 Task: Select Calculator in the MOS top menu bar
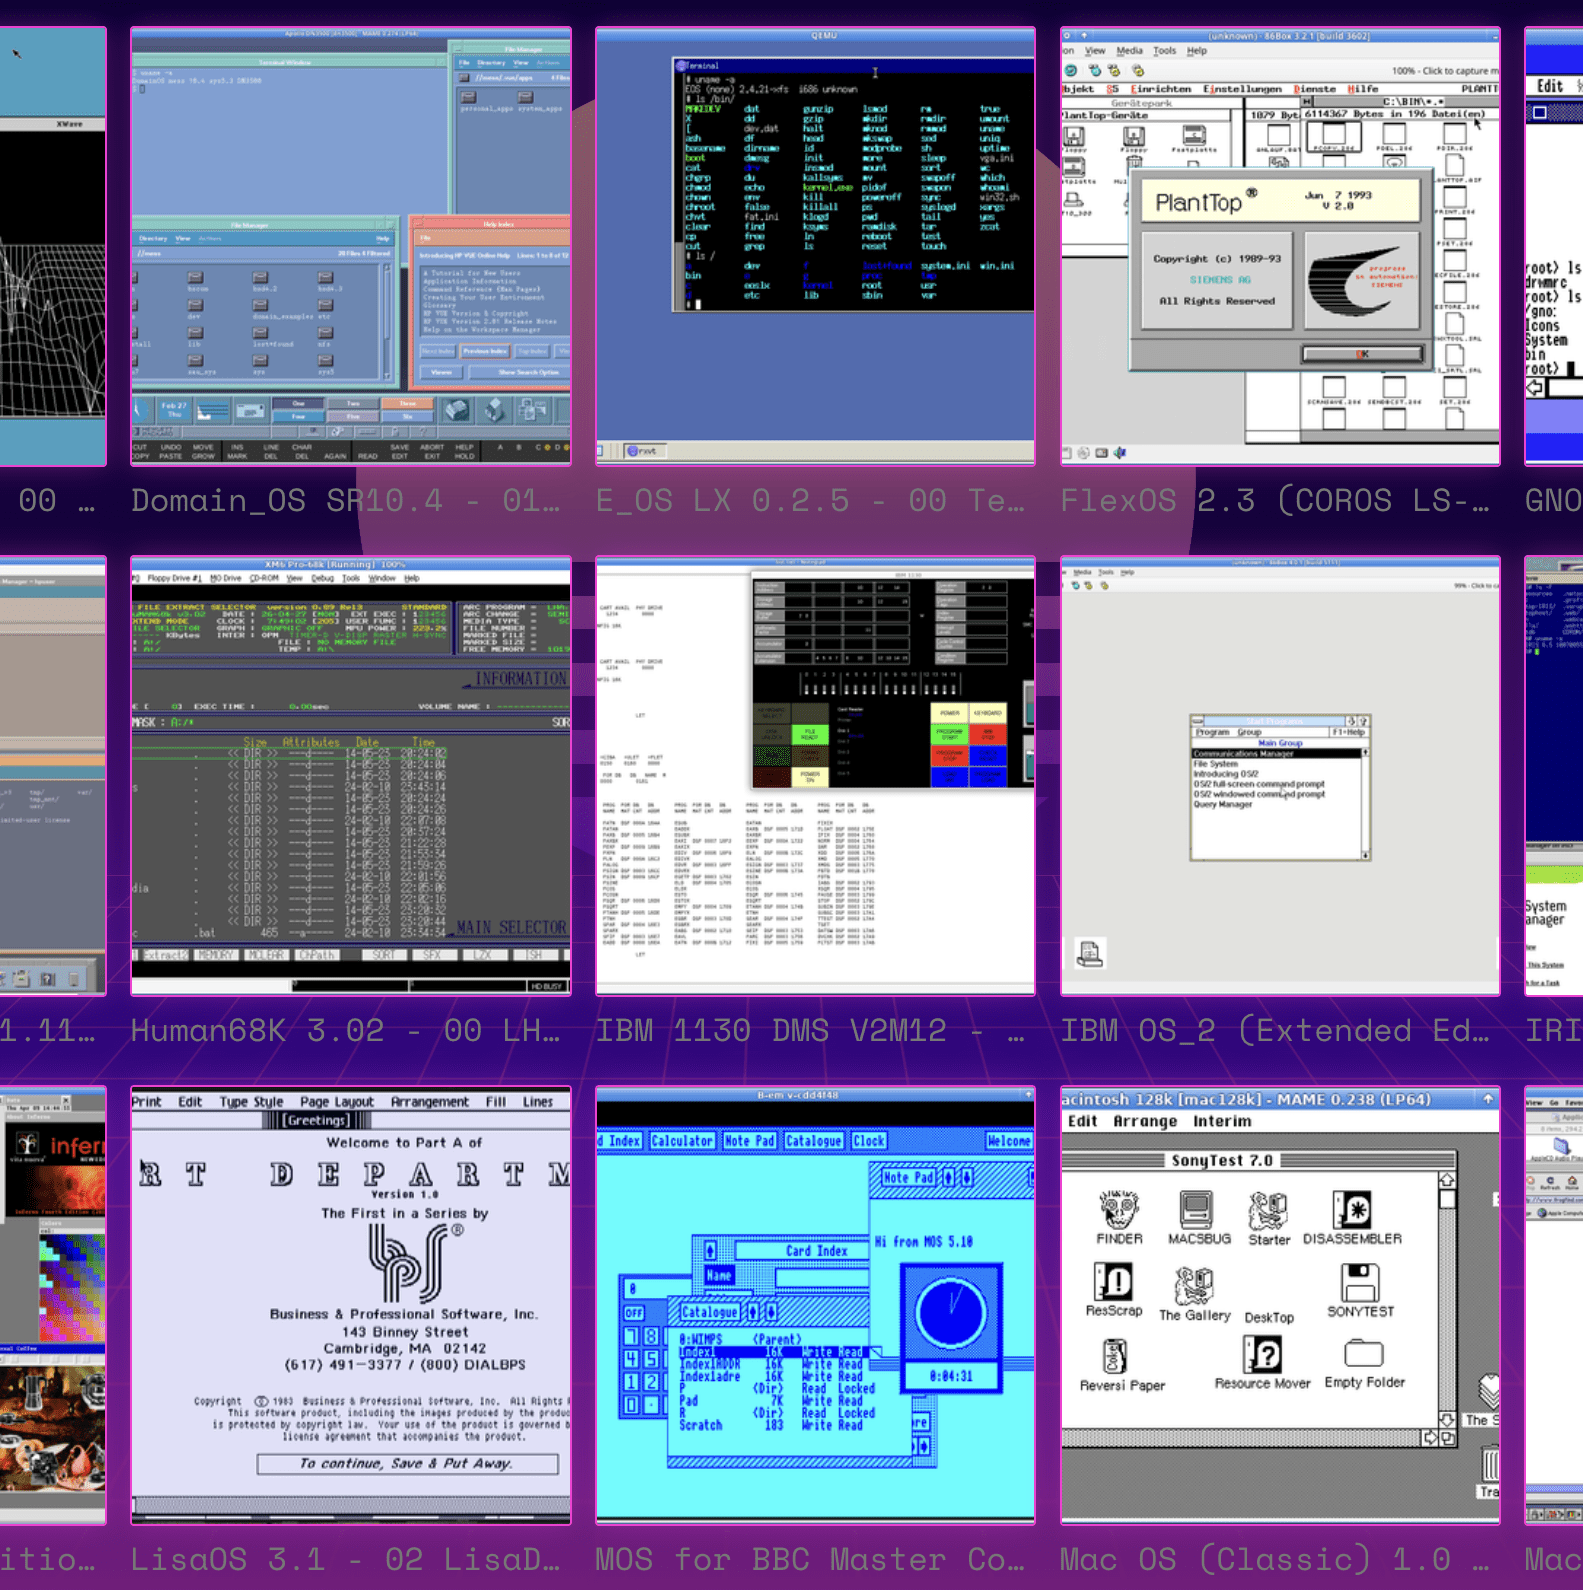pyautogui.click(x=682, y=1140)
